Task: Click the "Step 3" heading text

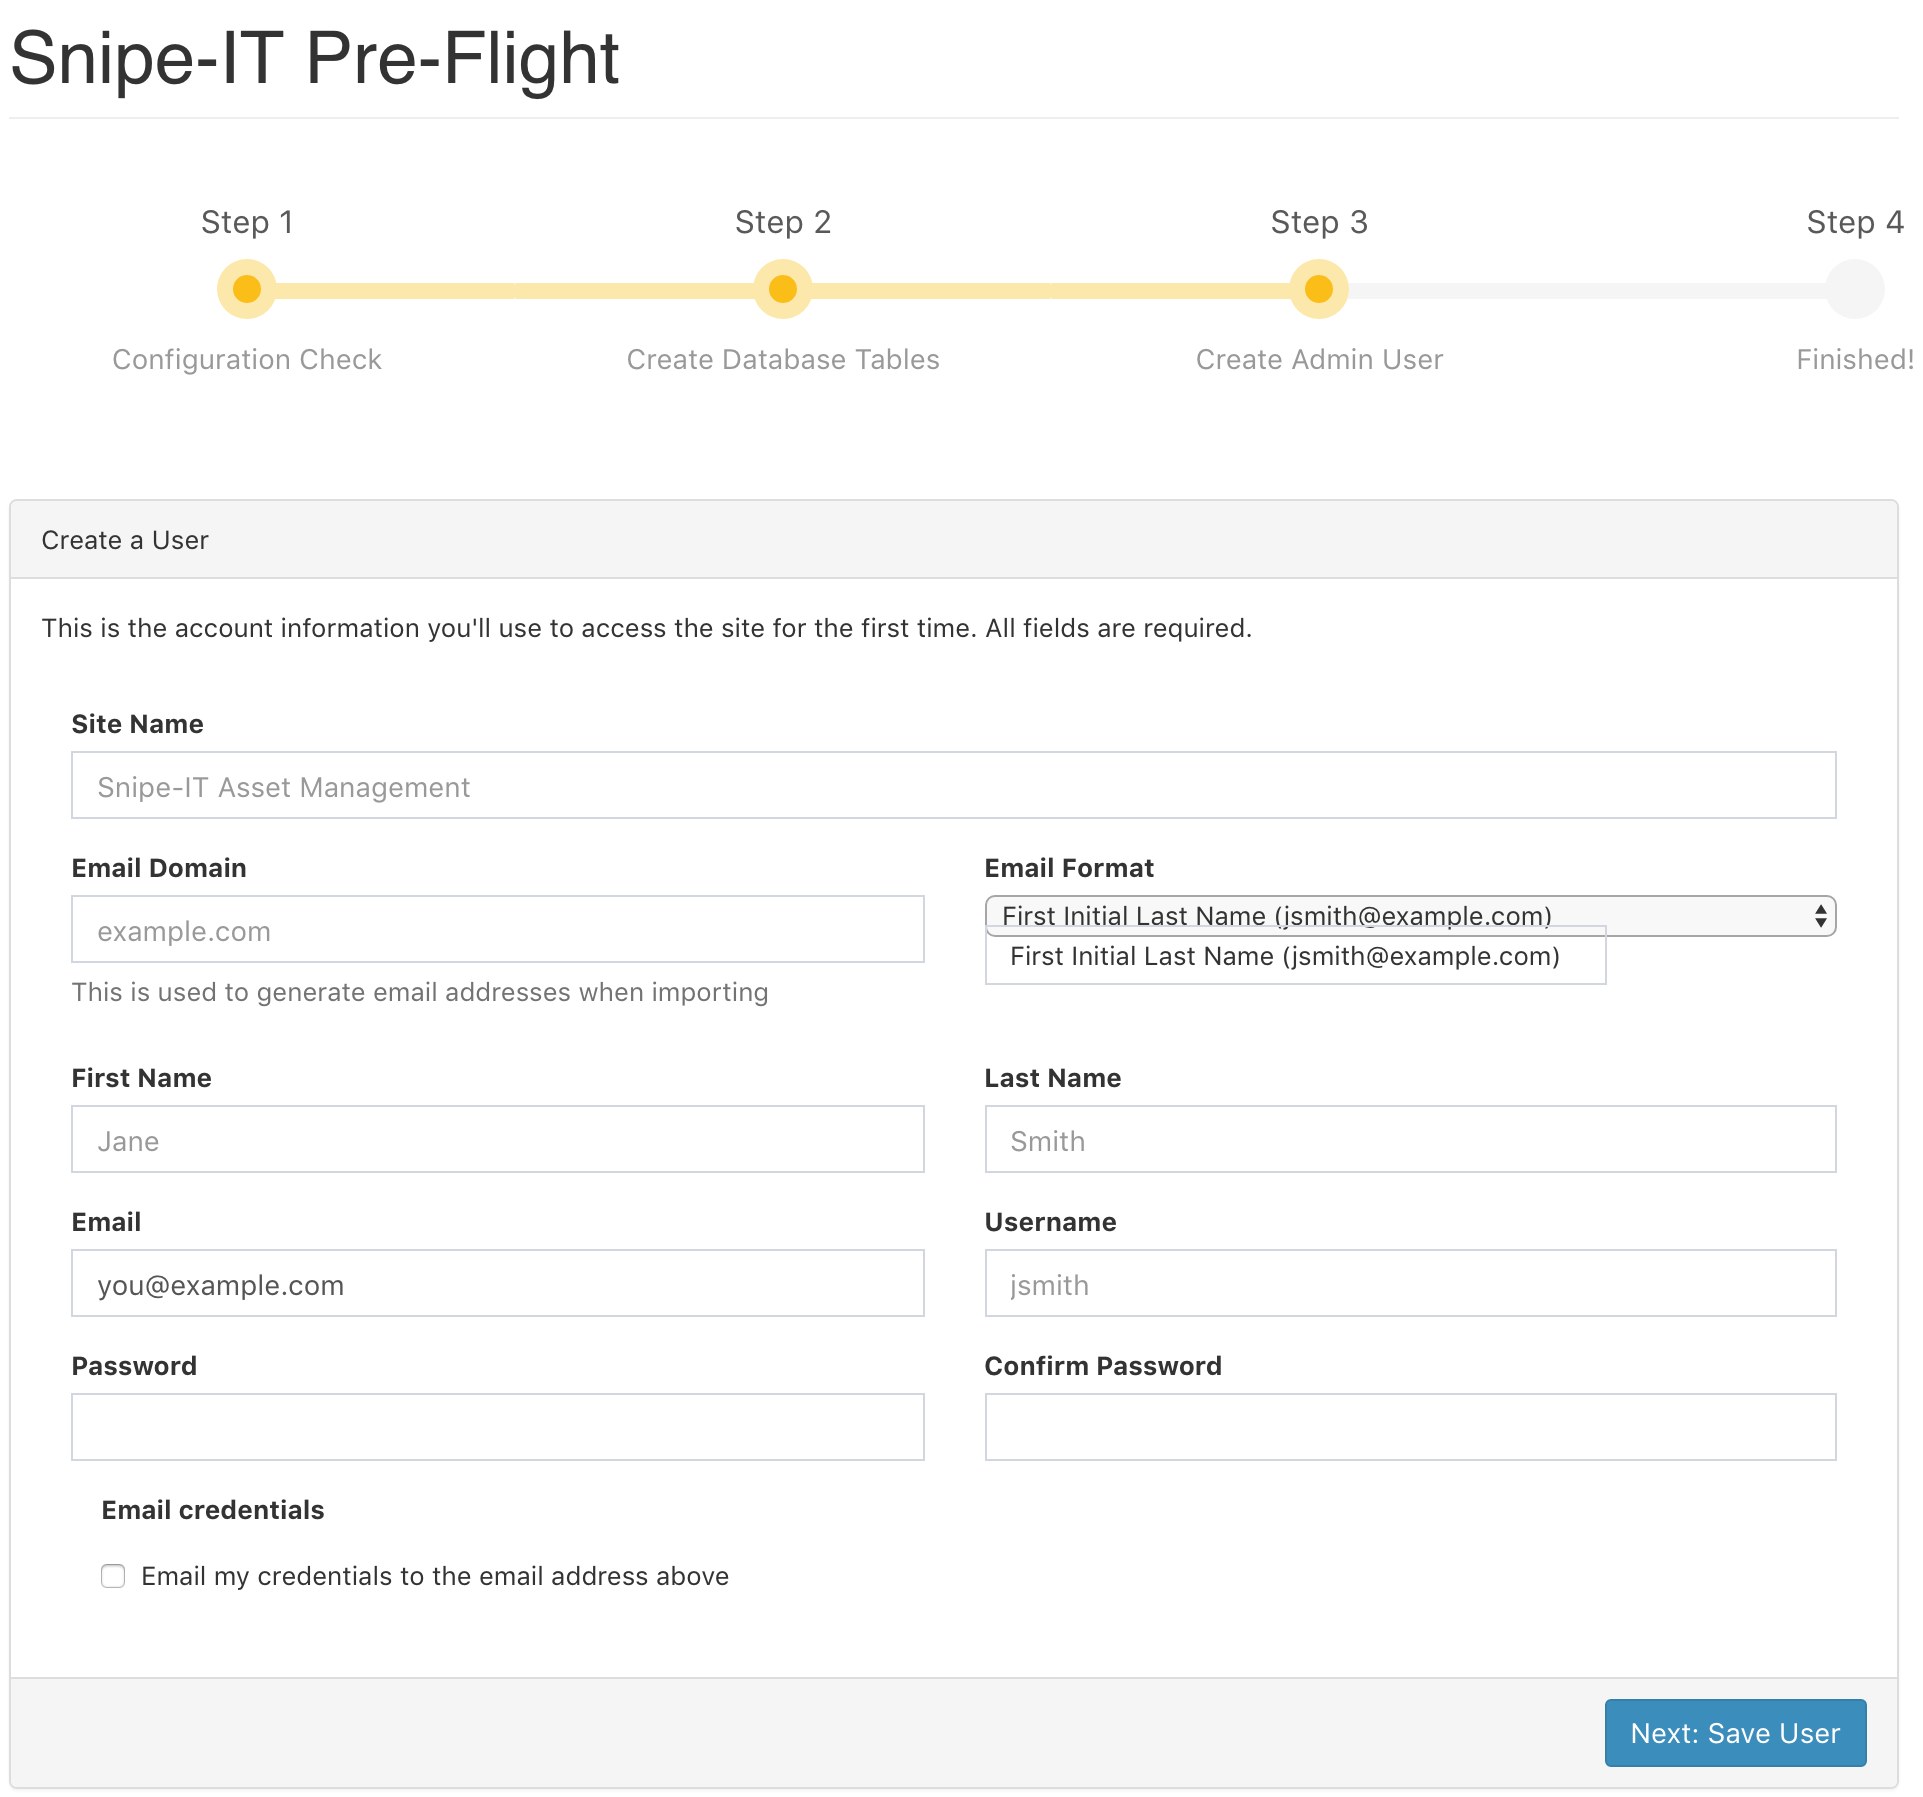Action: point(1319,222)
